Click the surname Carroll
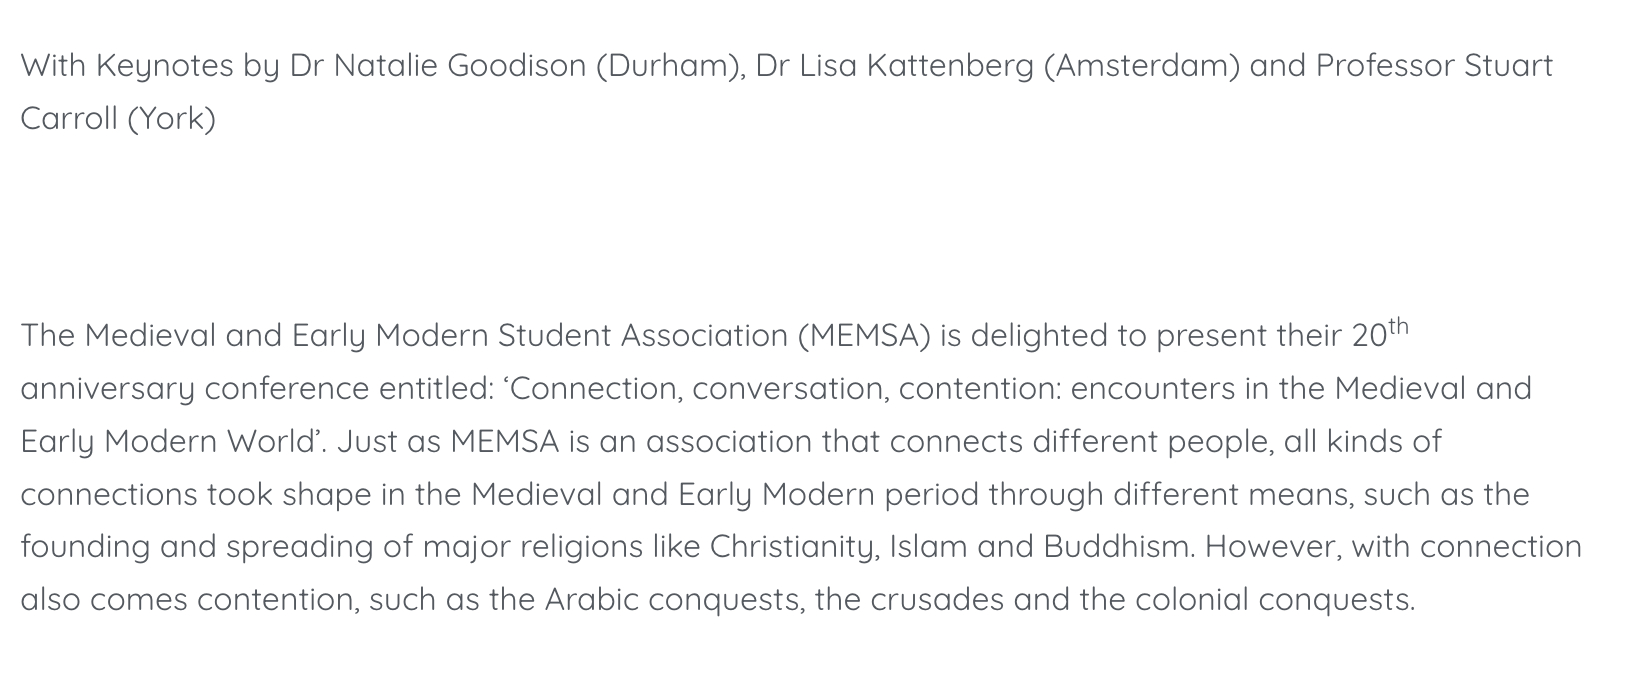Viewport: 1632px width, 686px height. click(x=69, y=119)
